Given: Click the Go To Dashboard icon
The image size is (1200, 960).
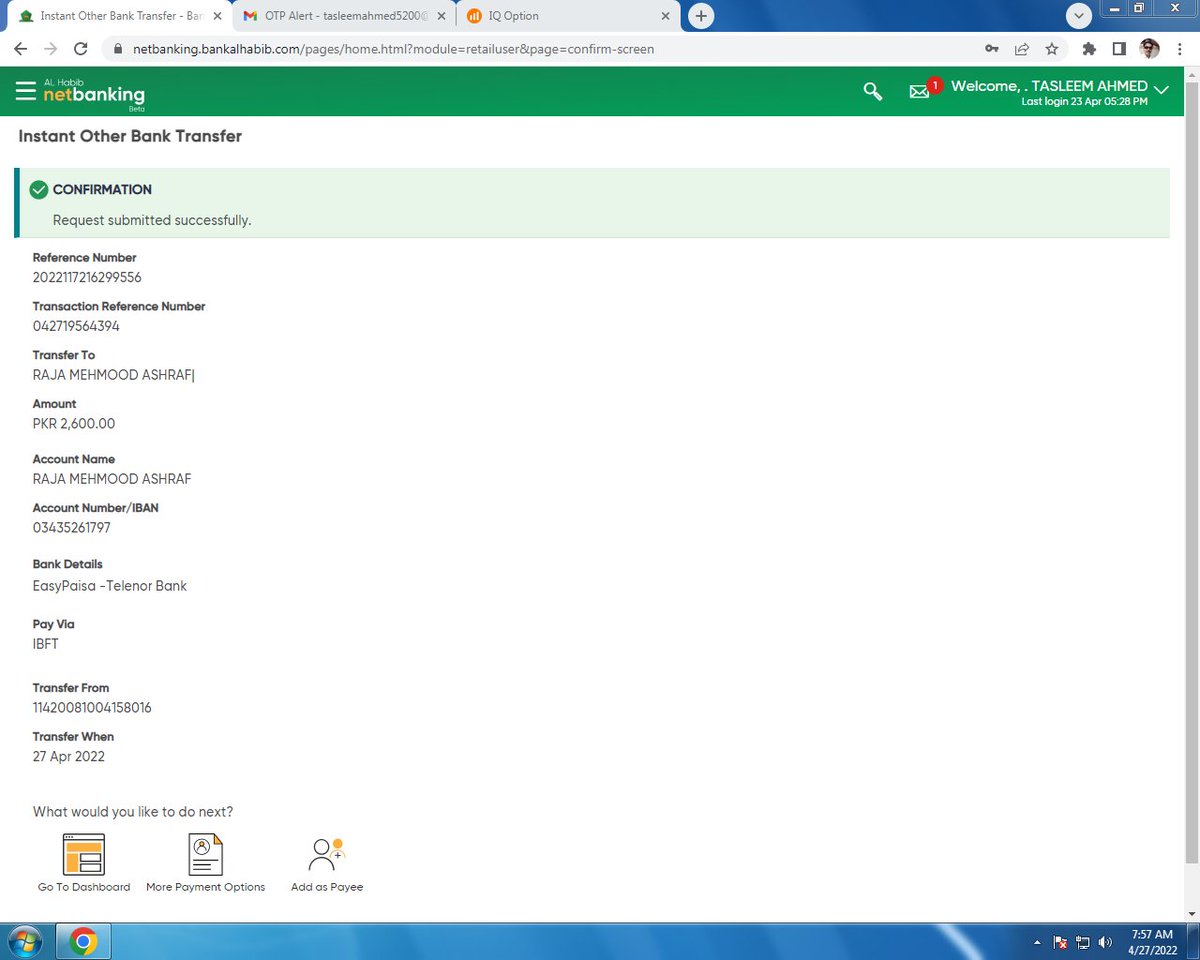Looking at the screenshot, I should (84, 854).
